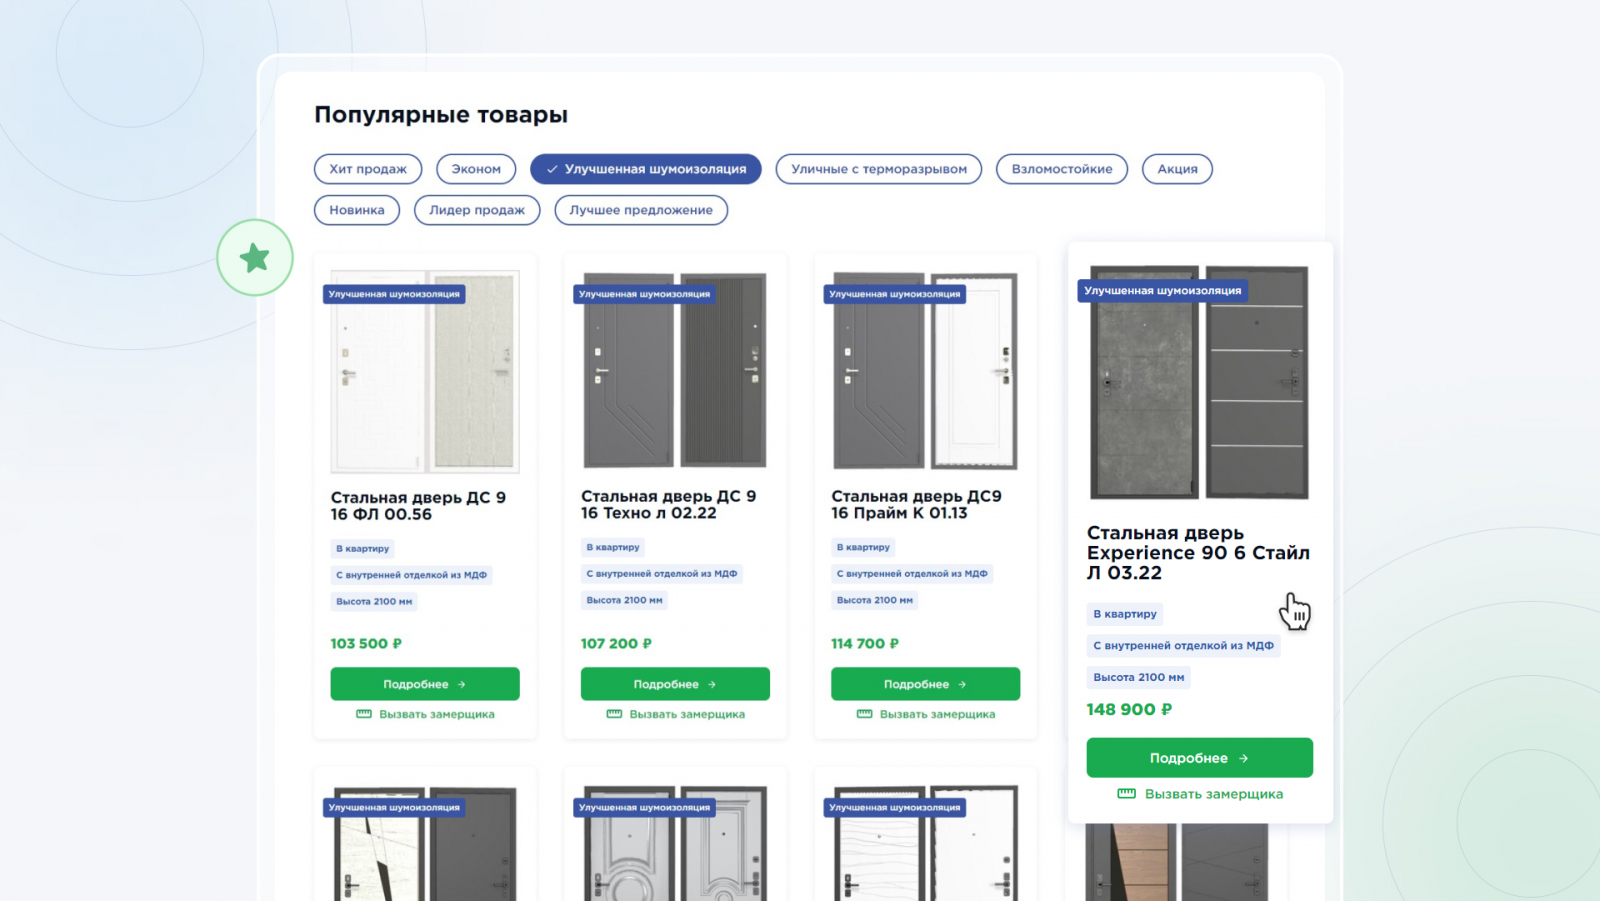This screenshot has height=901, width=1600.
Task: Click the door image of ДС 9 16 Техно
Action: (675, 370)
